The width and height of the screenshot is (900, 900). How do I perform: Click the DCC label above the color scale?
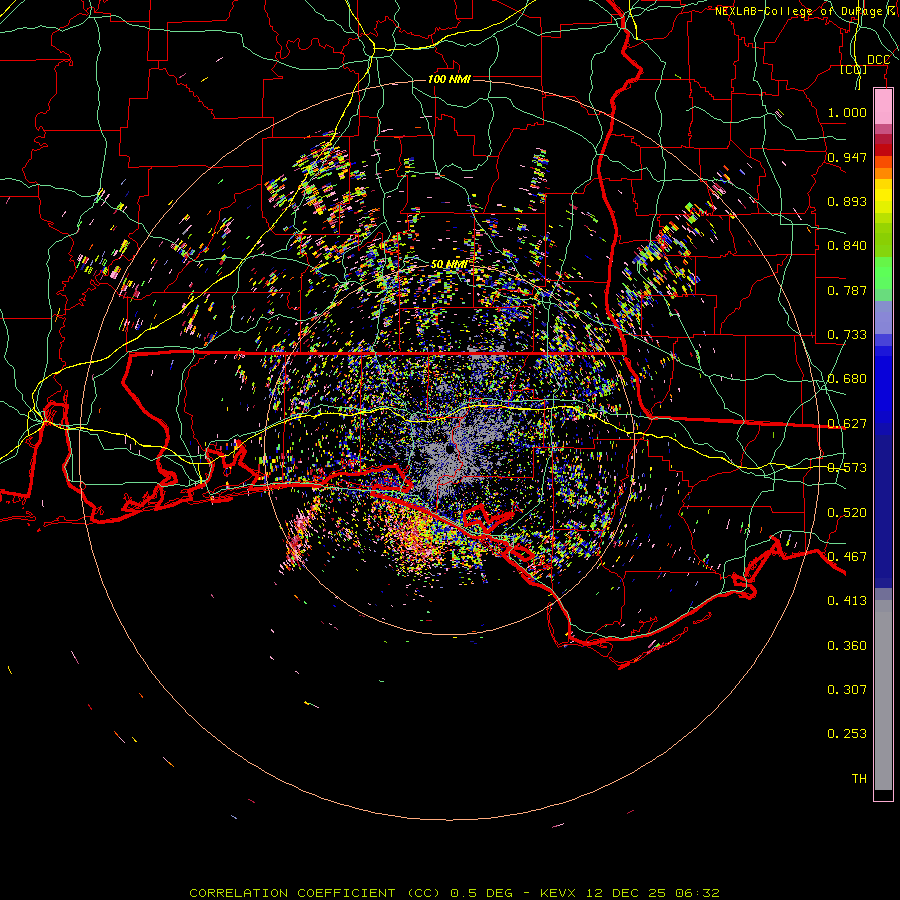[x=878, y=60]
